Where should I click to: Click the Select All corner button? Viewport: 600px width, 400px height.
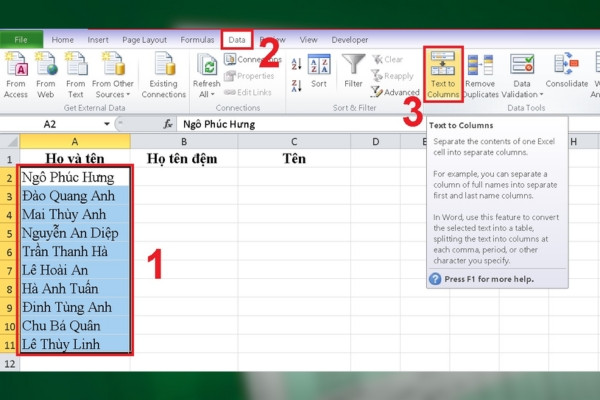[10, 142]
